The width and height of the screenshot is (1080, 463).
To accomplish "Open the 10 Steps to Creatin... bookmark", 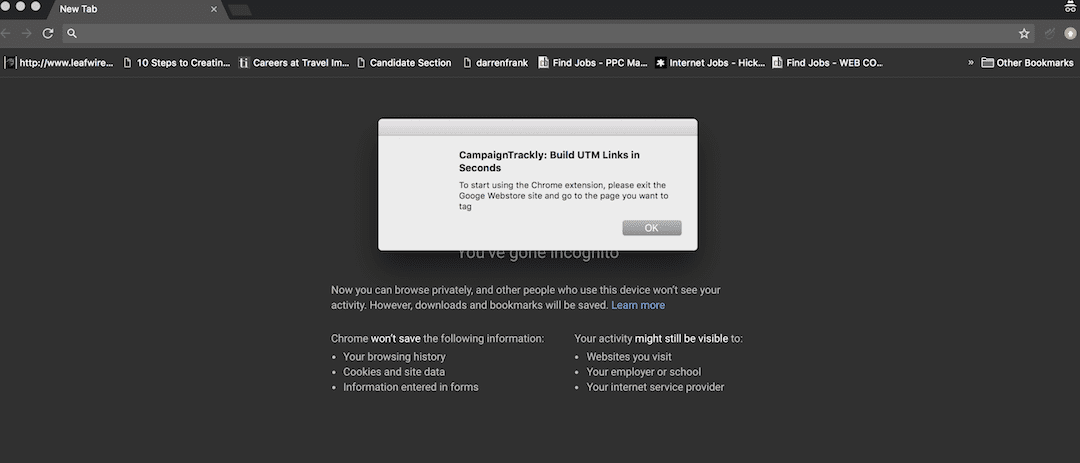I will tap(177, 63).
